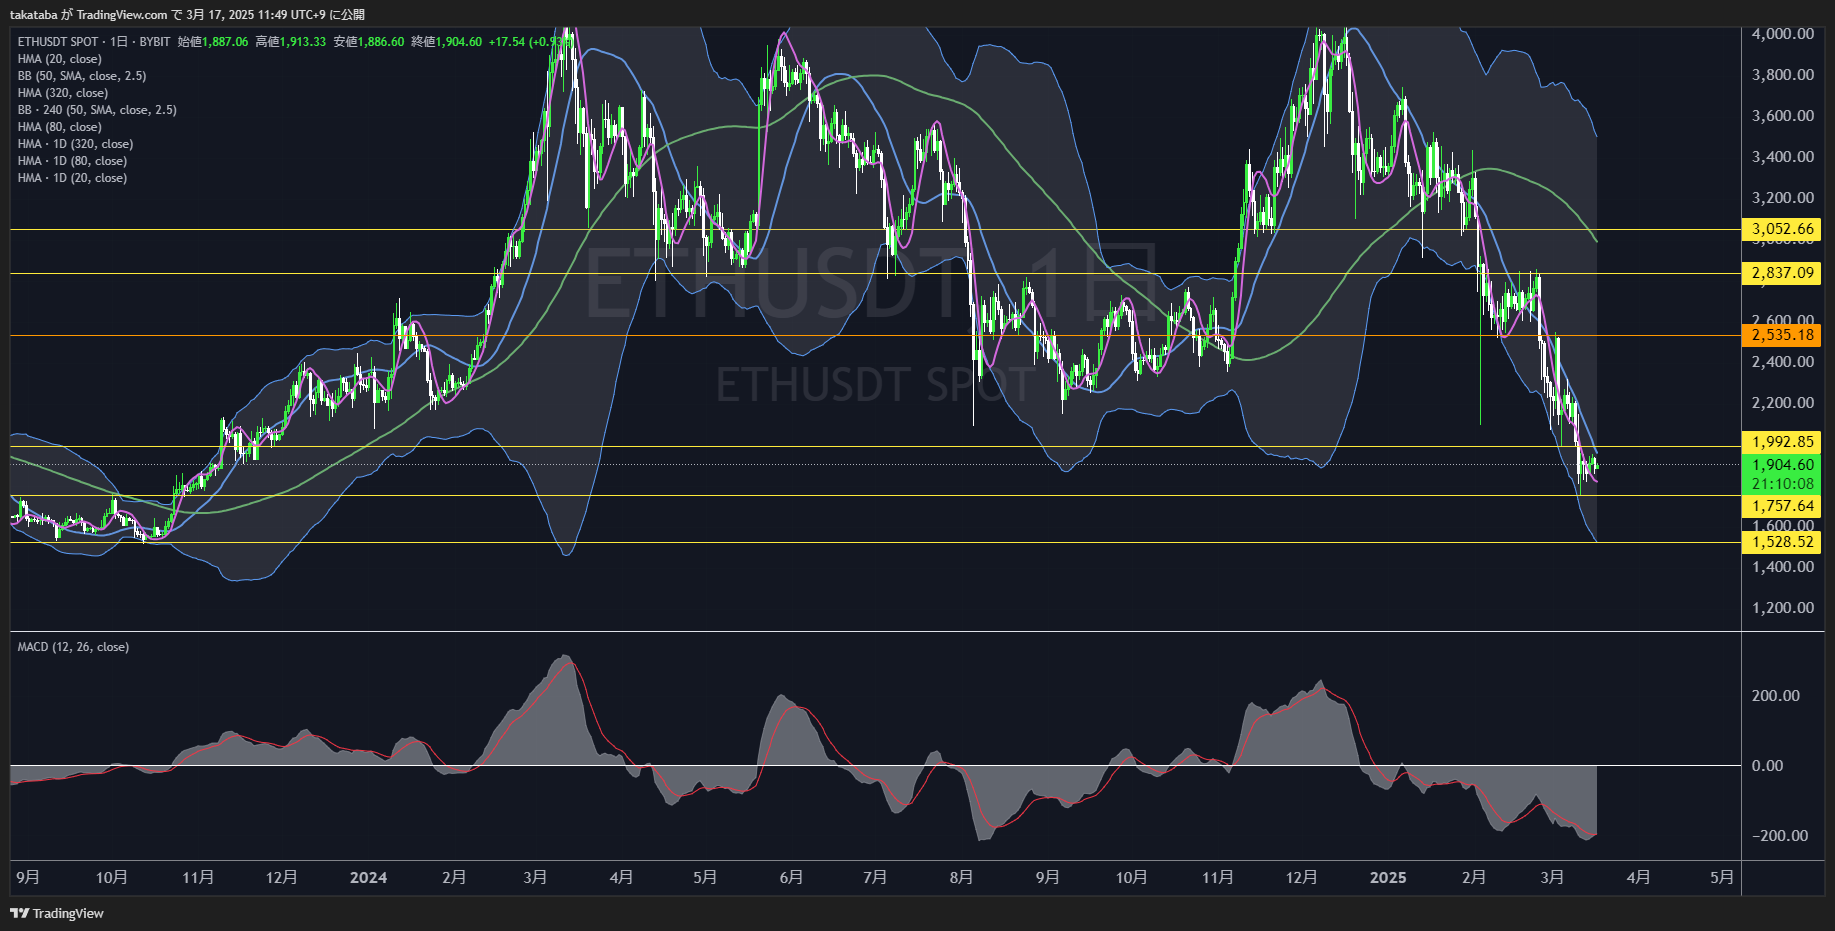Click the takataba publication header text
The height and width of the screenshot is (931, 1835).
pos(187,15)
